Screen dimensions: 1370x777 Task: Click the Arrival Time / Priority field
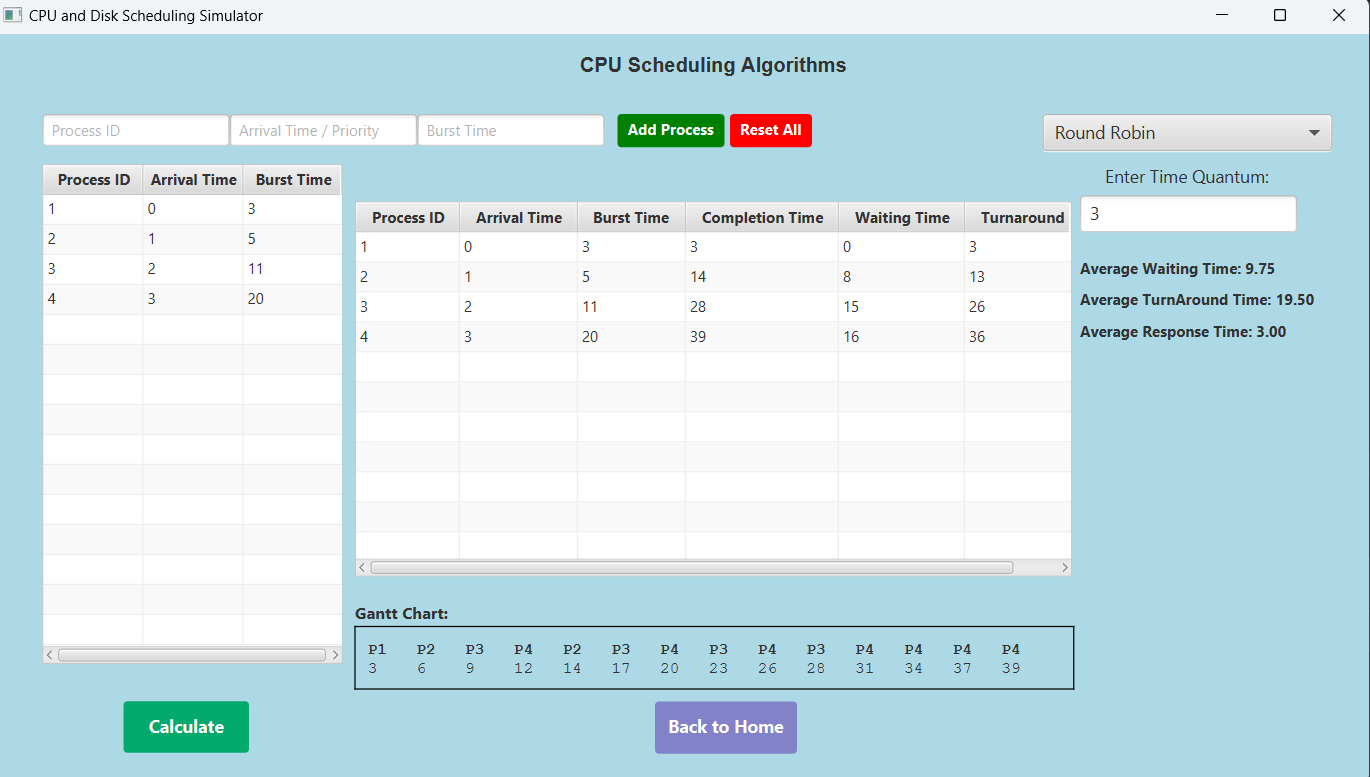(323, 131)
